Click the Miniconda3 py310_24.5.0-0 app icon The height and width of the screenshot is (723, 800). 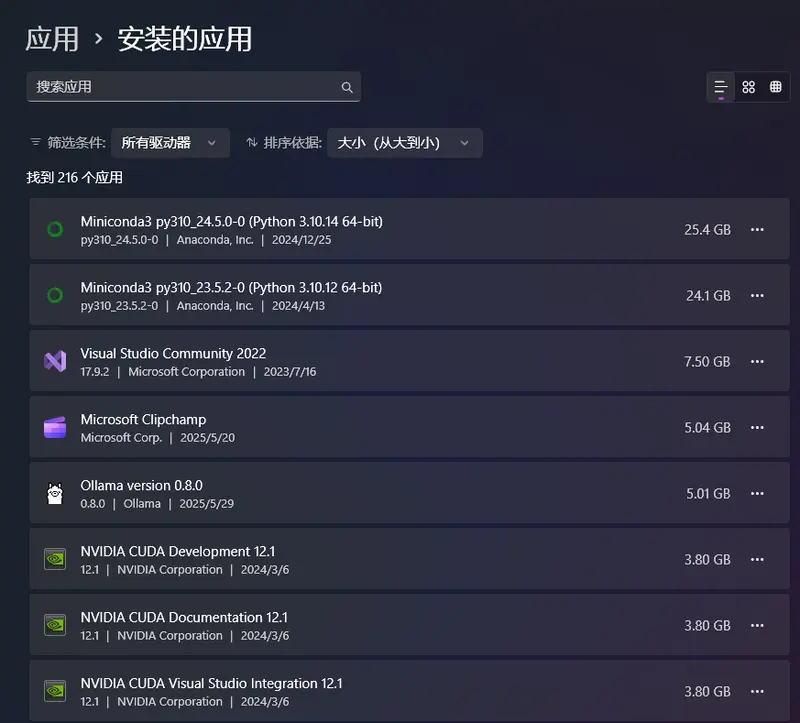[x=55, y=230]
